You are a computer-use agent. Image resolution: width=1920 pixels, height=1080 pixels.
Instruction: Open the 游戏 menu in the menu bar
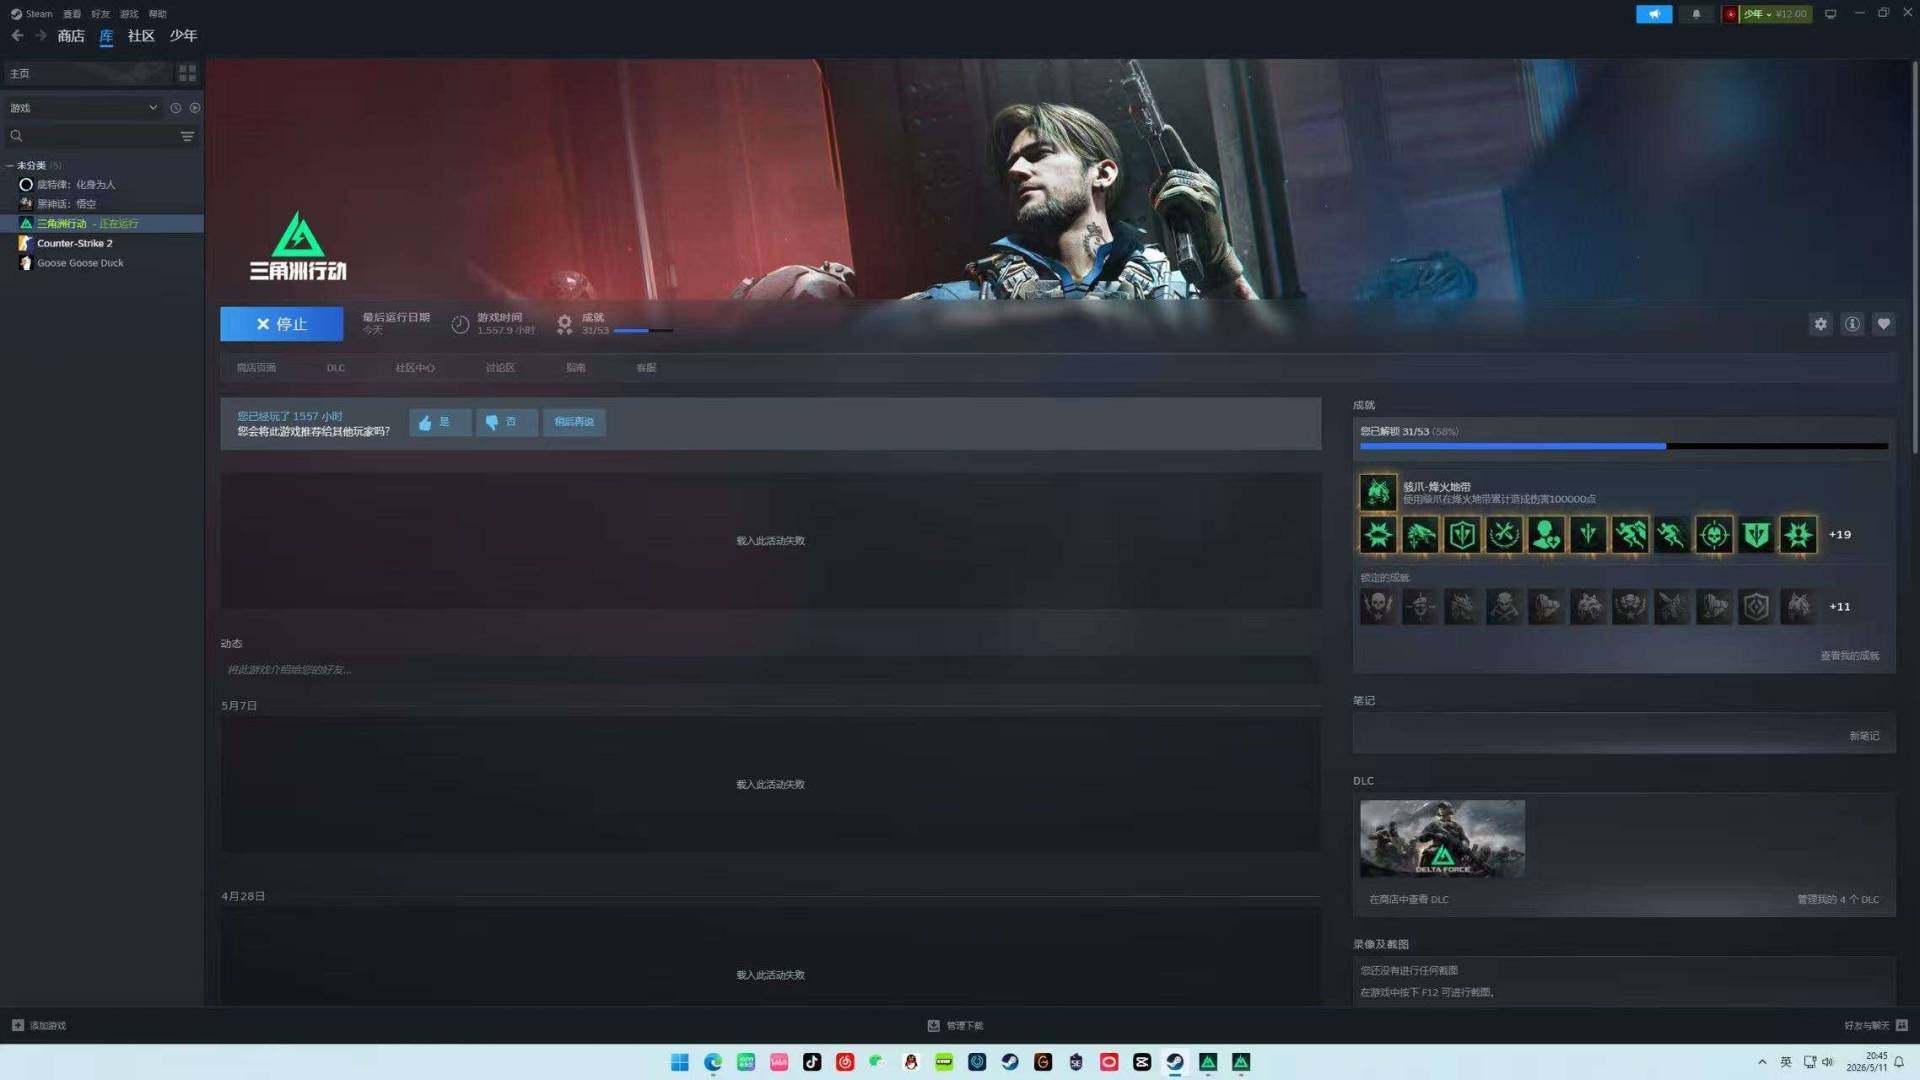129,14
